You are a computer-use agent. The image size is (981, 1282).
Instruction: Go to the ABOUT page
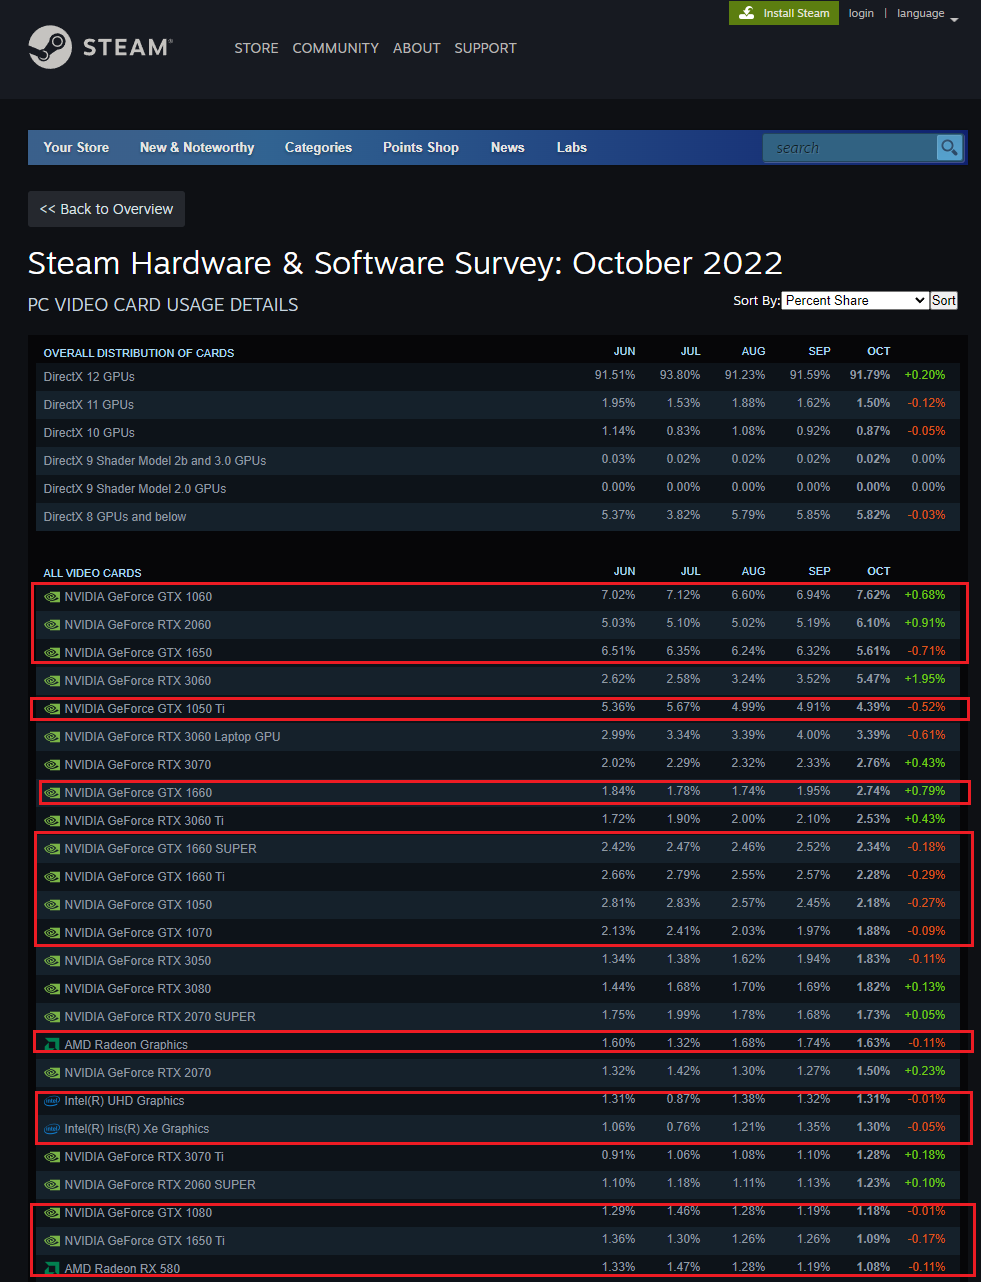(x=416, y=48)
